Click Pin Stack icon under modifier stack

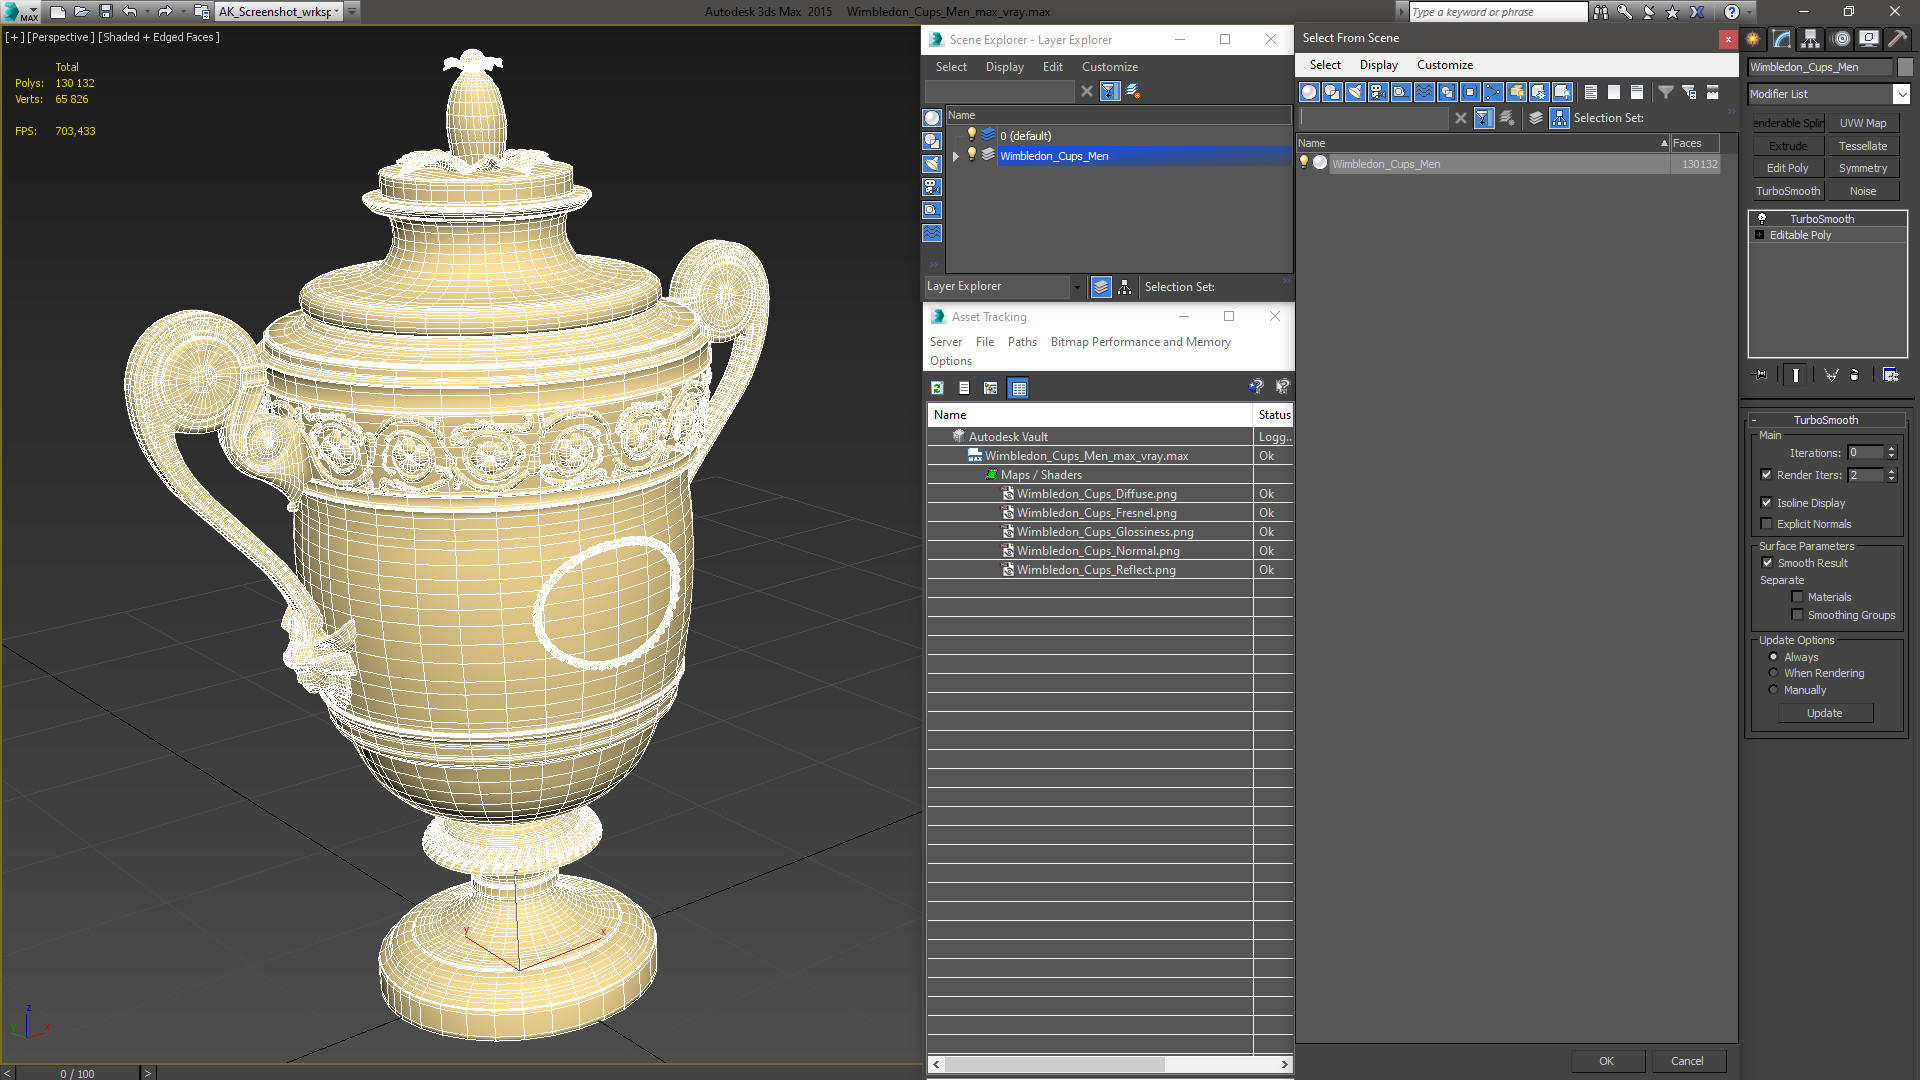(1761, 375)
